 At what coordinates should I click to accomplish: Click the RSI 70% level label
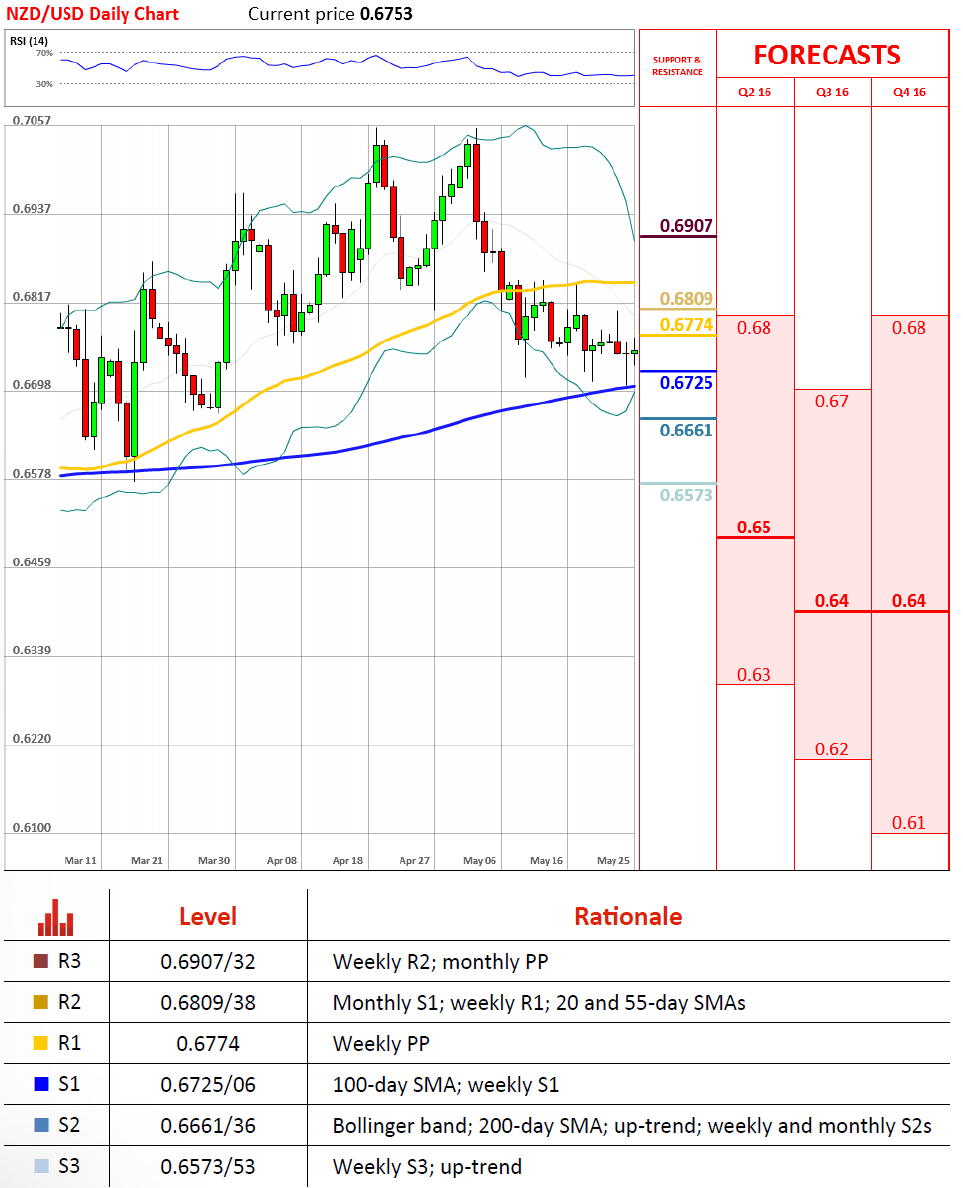(44, 53)
